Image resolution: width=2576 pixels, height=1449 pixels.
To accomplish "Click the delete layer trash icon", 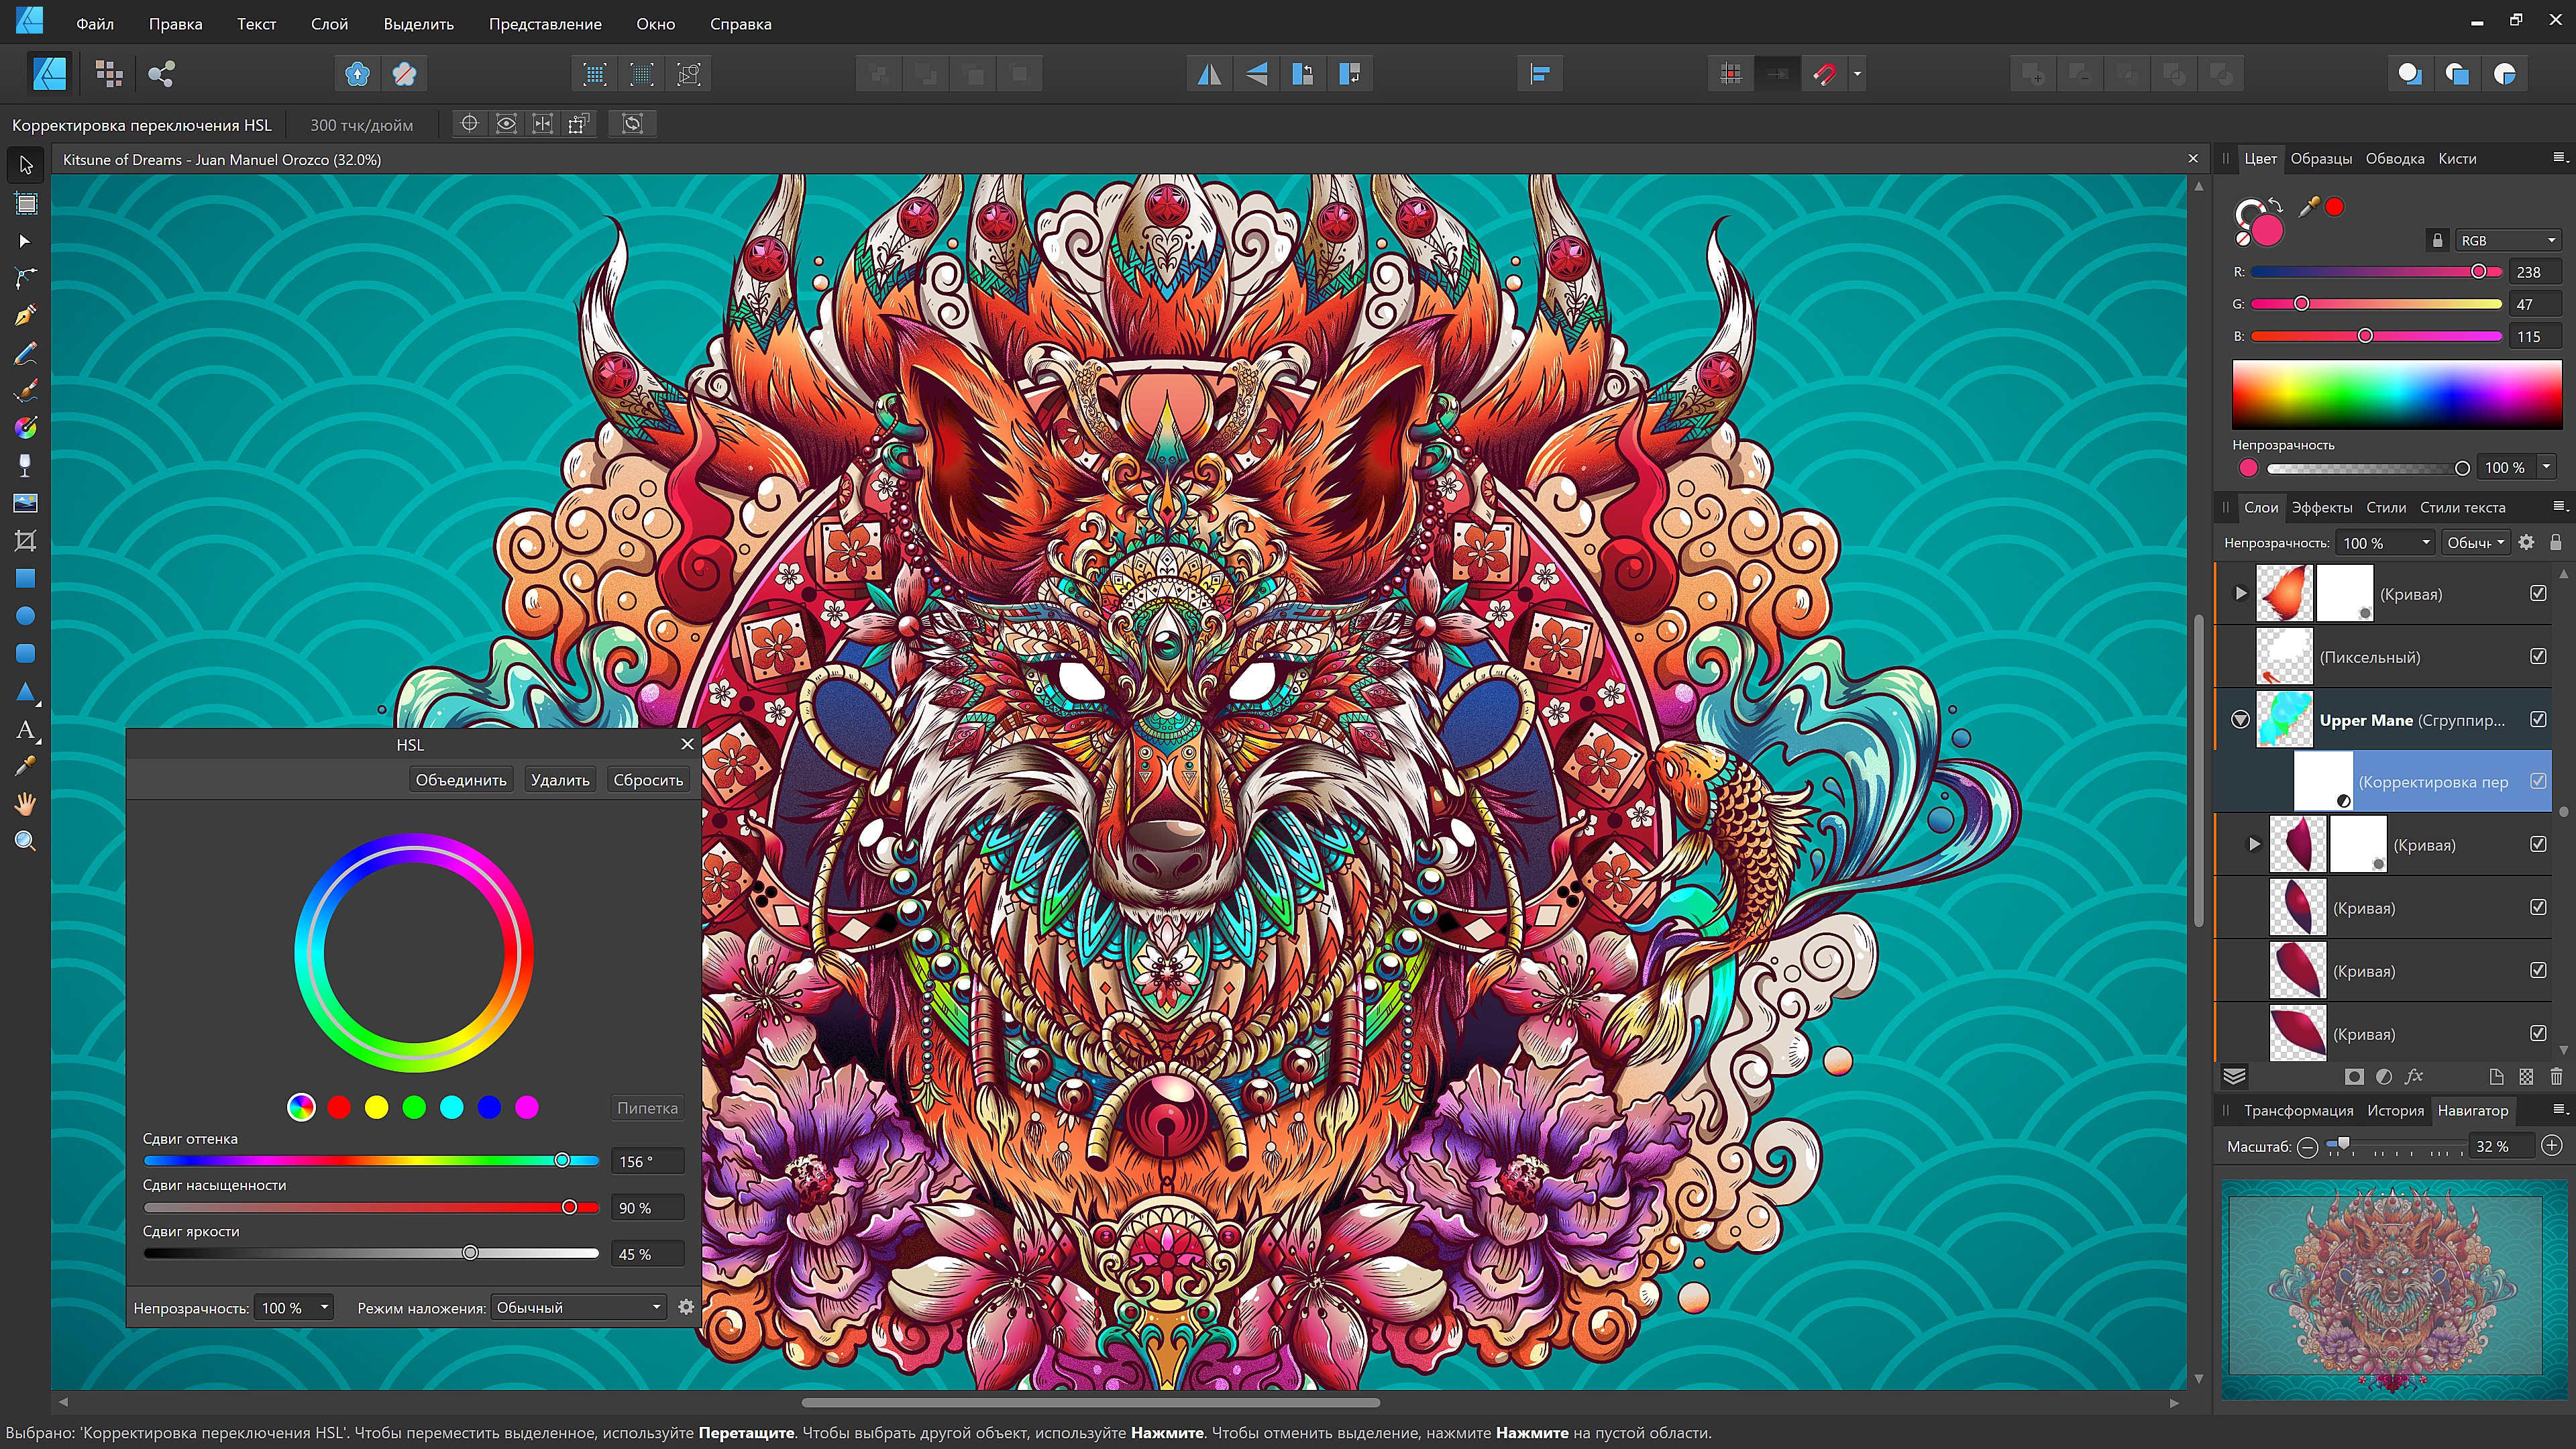I will click(x=2556, y=1077).
